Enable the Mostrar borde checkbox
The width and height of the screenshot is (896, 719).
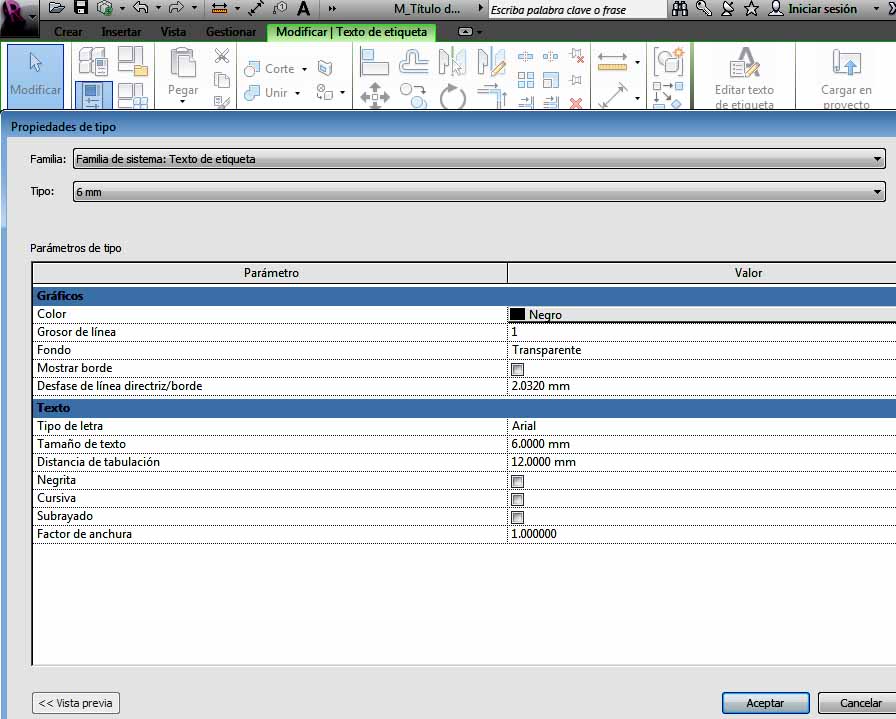click(517, 369)
